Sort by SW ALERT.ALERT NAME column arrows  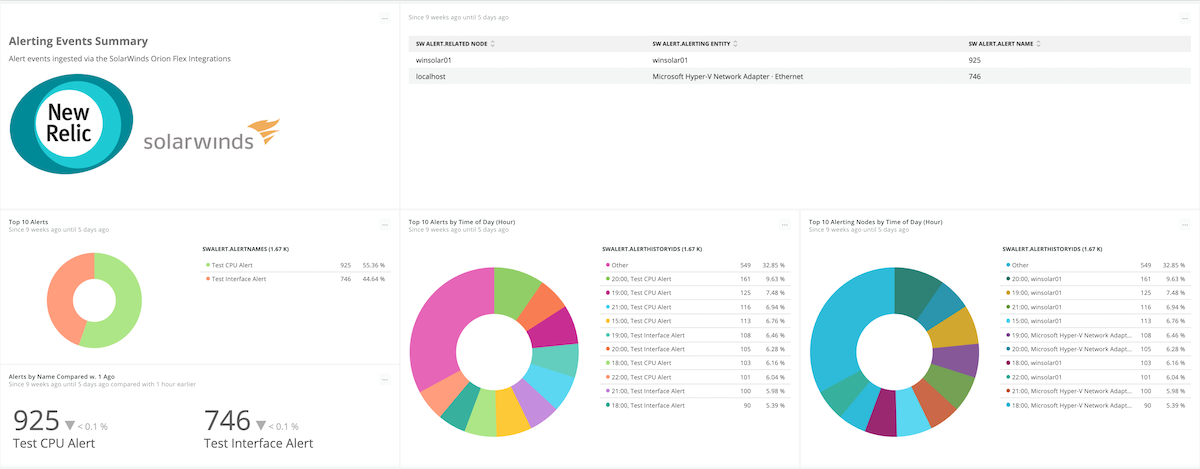tap(1040, 44)
